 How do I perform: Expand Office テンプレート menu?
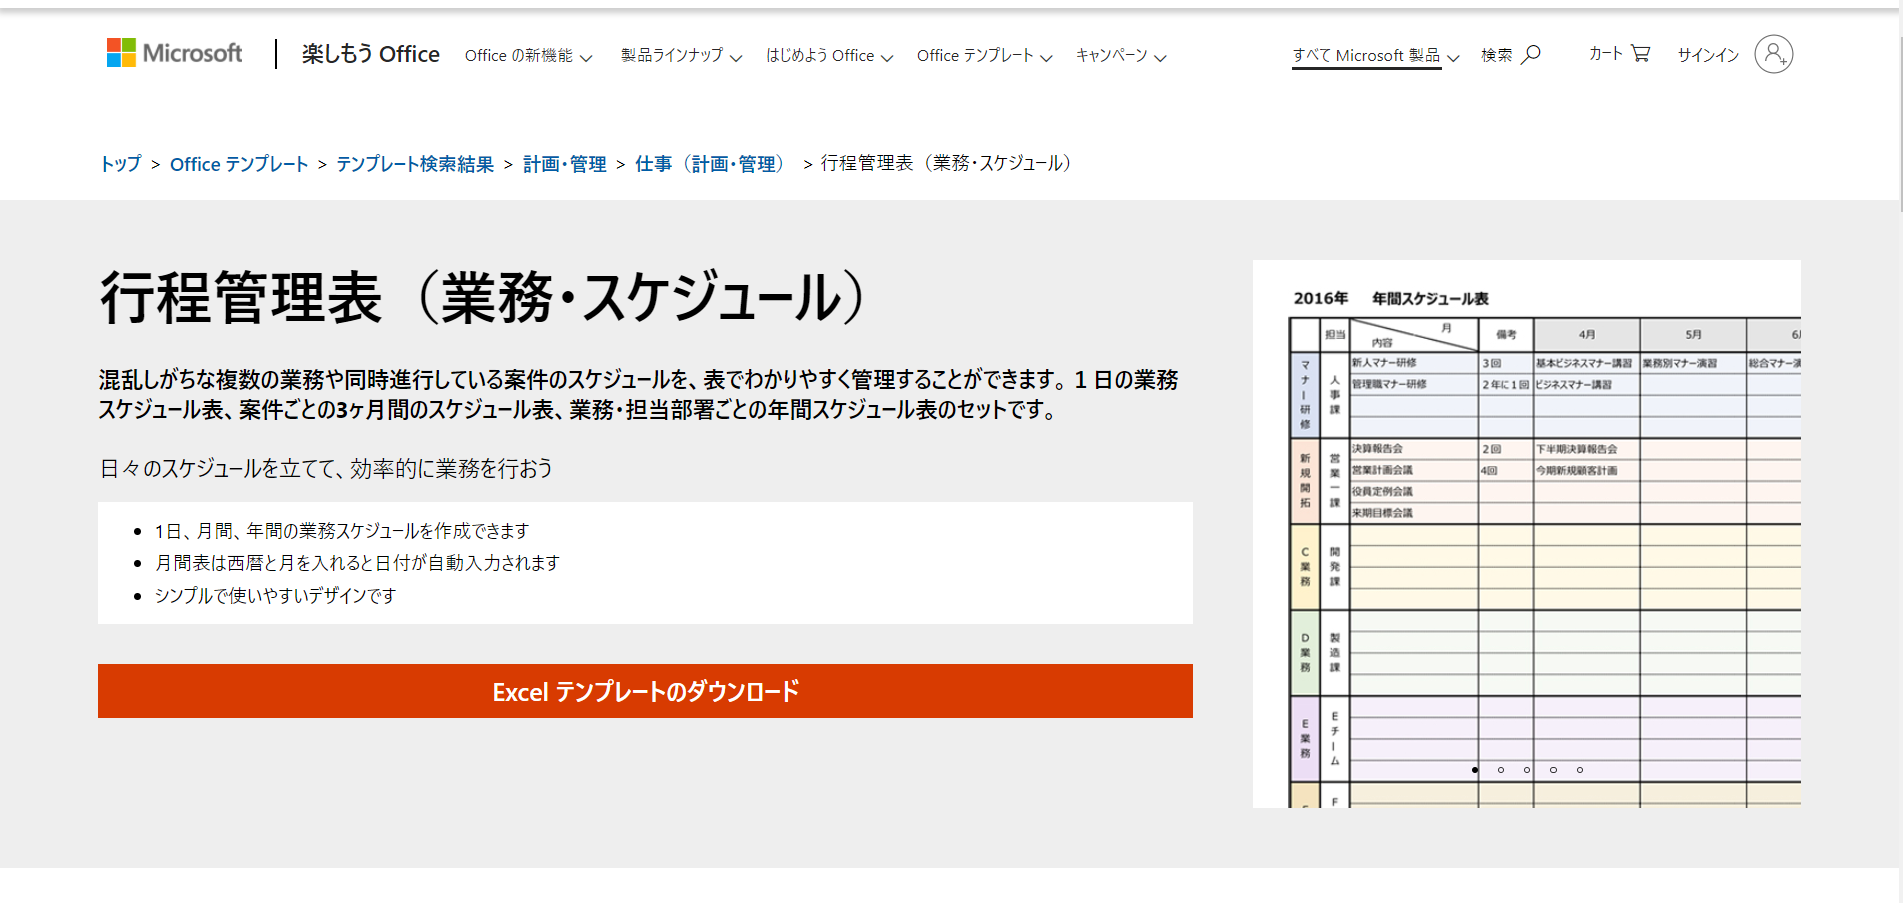(x=984, y=56)
